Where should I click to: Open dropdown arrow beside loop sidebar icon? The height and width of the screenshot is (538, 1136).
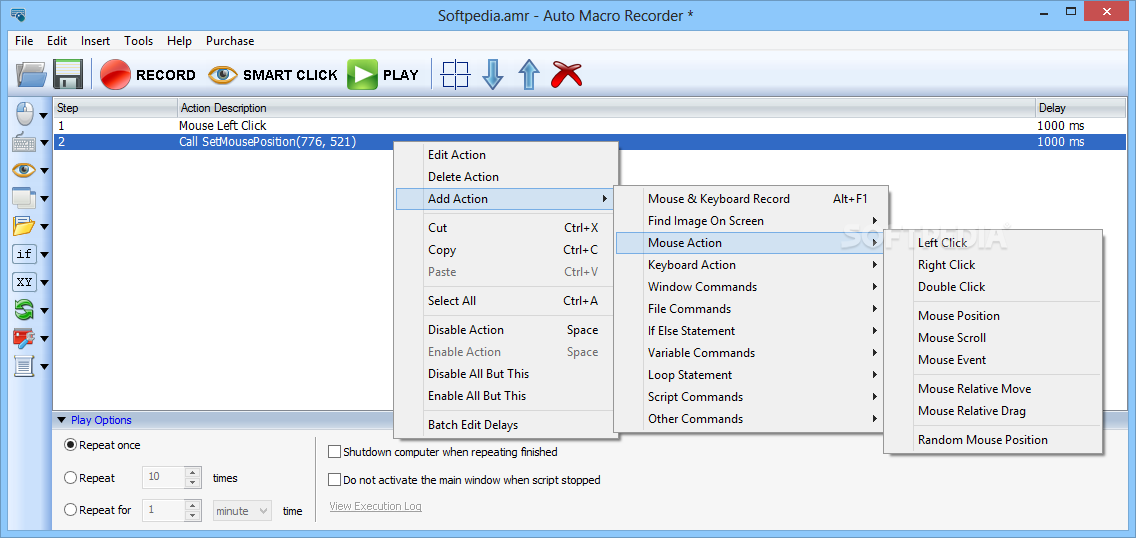click(44, 311)
